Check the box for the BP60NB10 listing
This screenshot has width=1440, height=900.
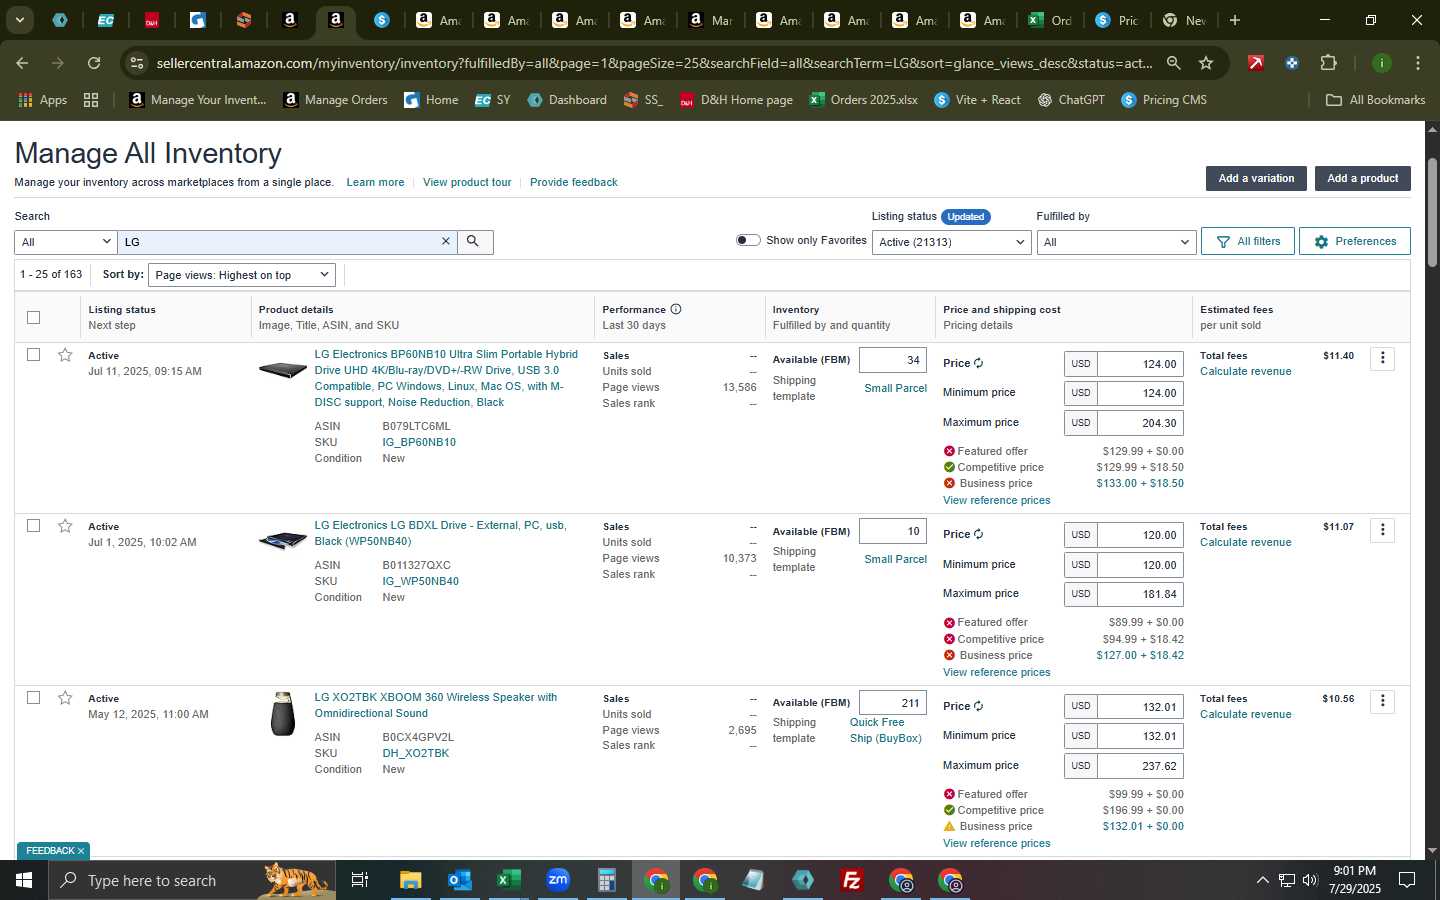click(34, 354)
